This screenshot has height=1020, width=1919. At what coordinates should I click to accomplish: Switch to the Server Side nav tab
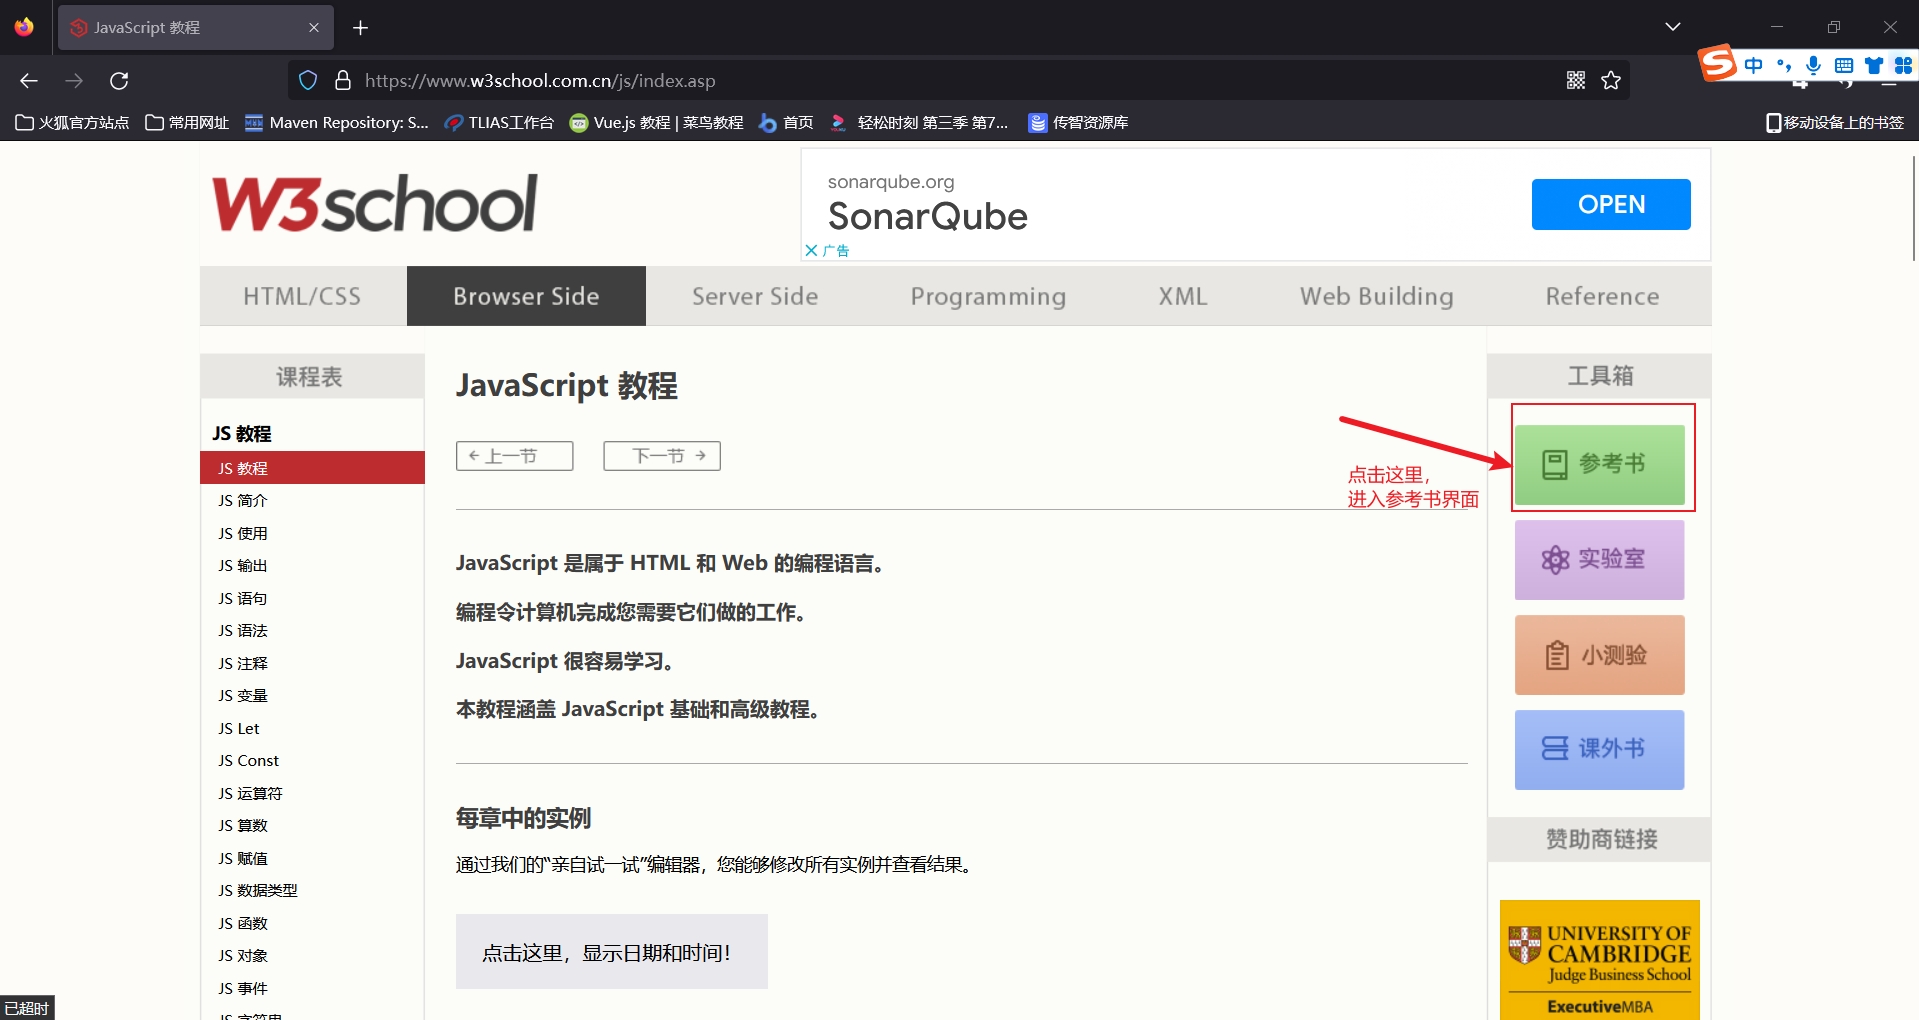coord(755,297)
